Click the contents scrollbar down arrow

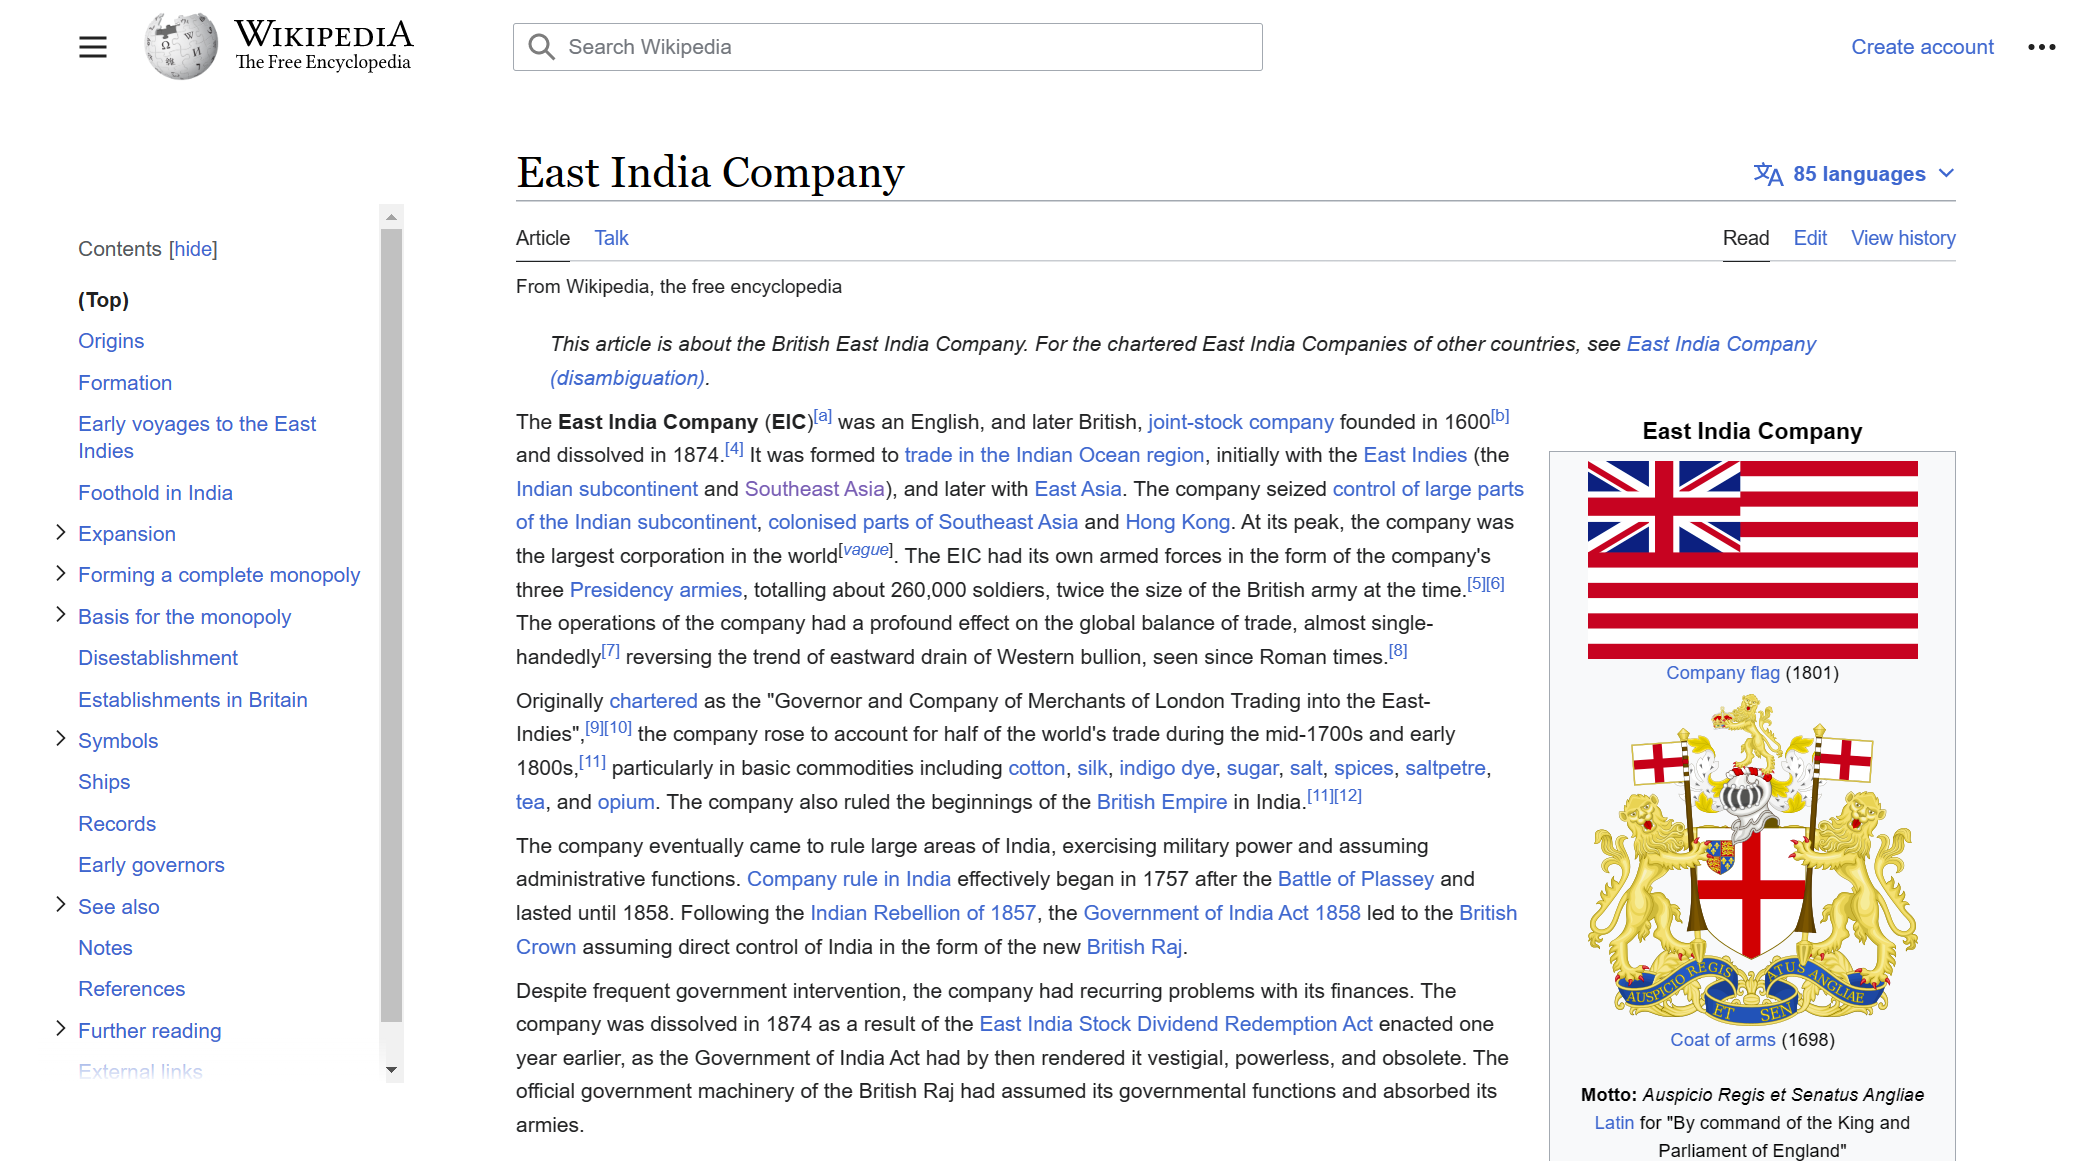[391, 1070]
